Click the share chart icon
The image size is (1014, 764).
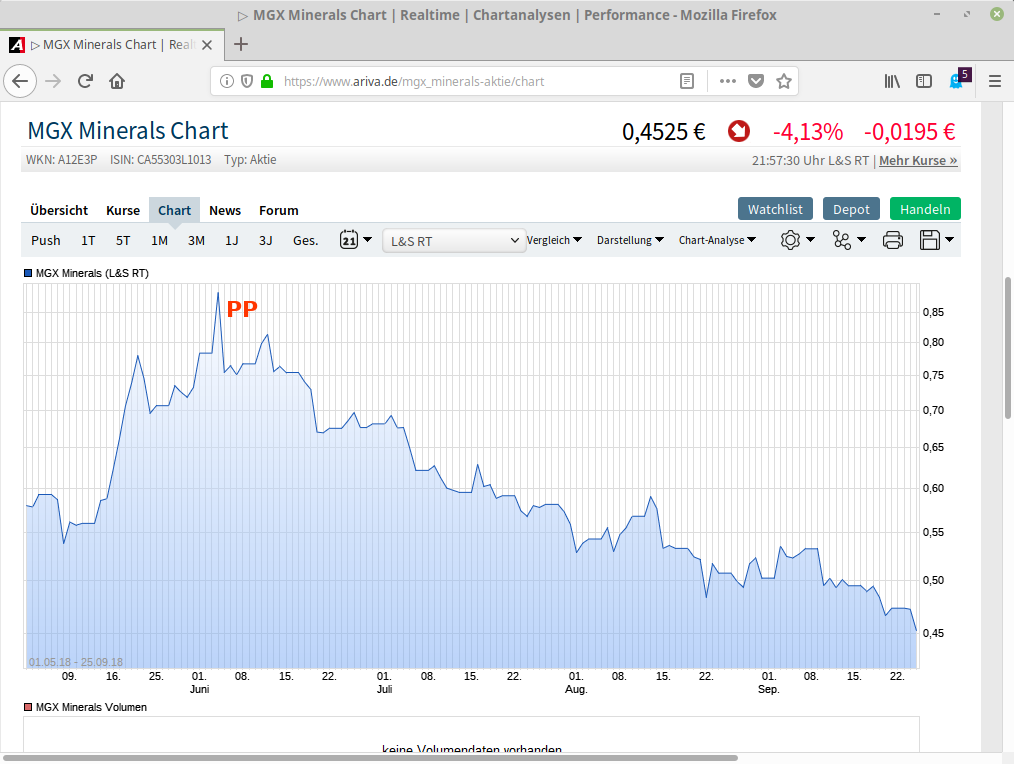tap(842, 240)
